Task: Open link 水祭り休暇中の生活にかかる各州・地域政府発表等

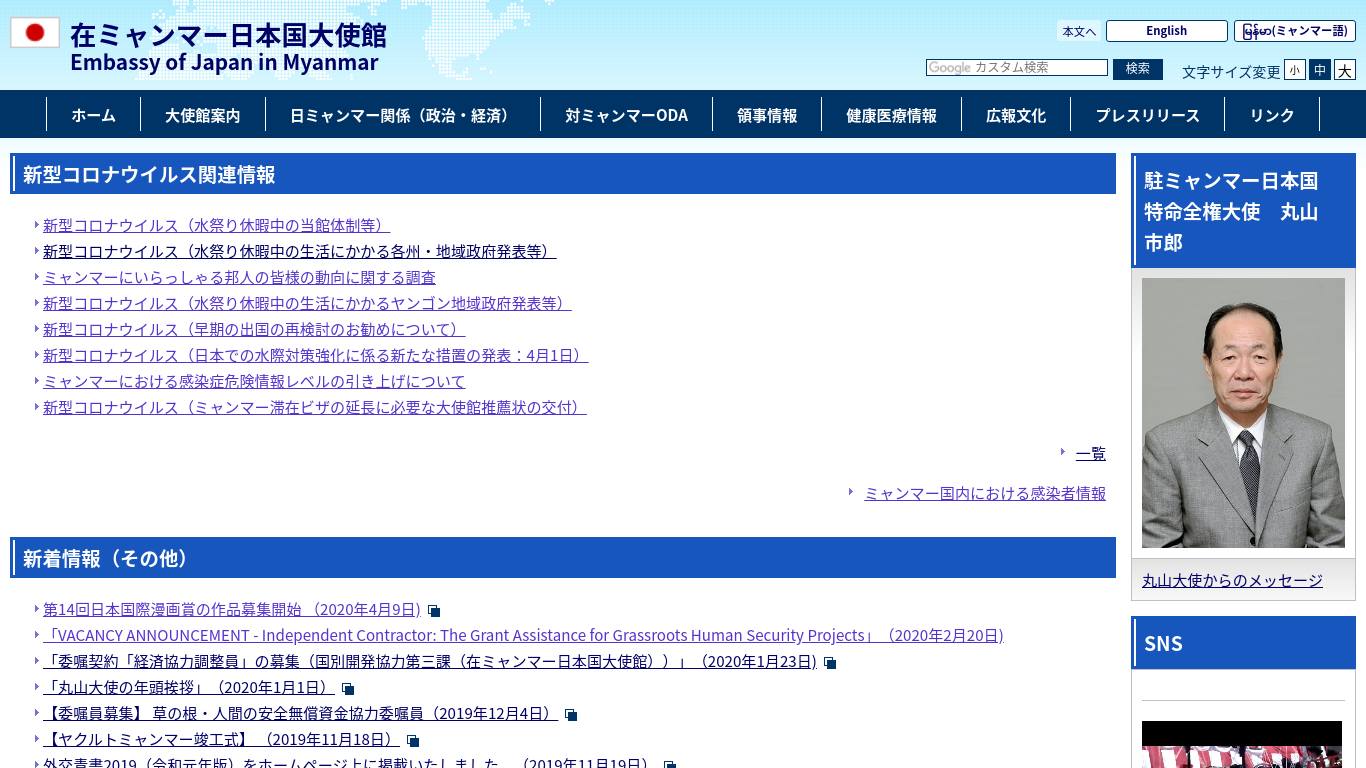Action: (299, 252)
